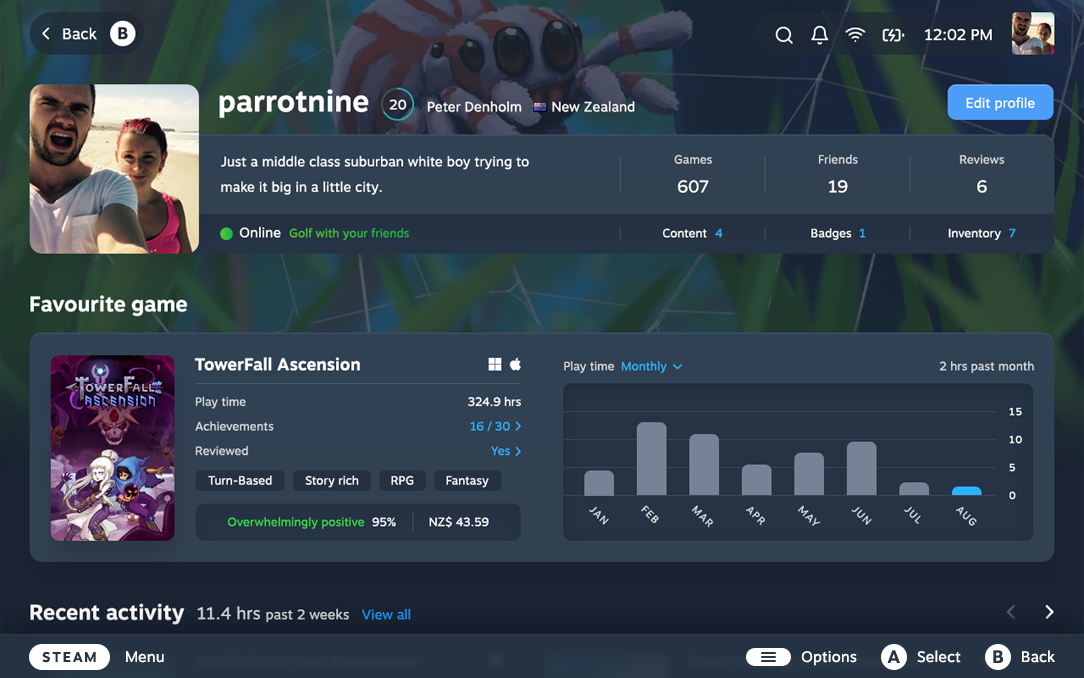Go back using the Back button
The image size is (1084, 678).
pos(86,33)
